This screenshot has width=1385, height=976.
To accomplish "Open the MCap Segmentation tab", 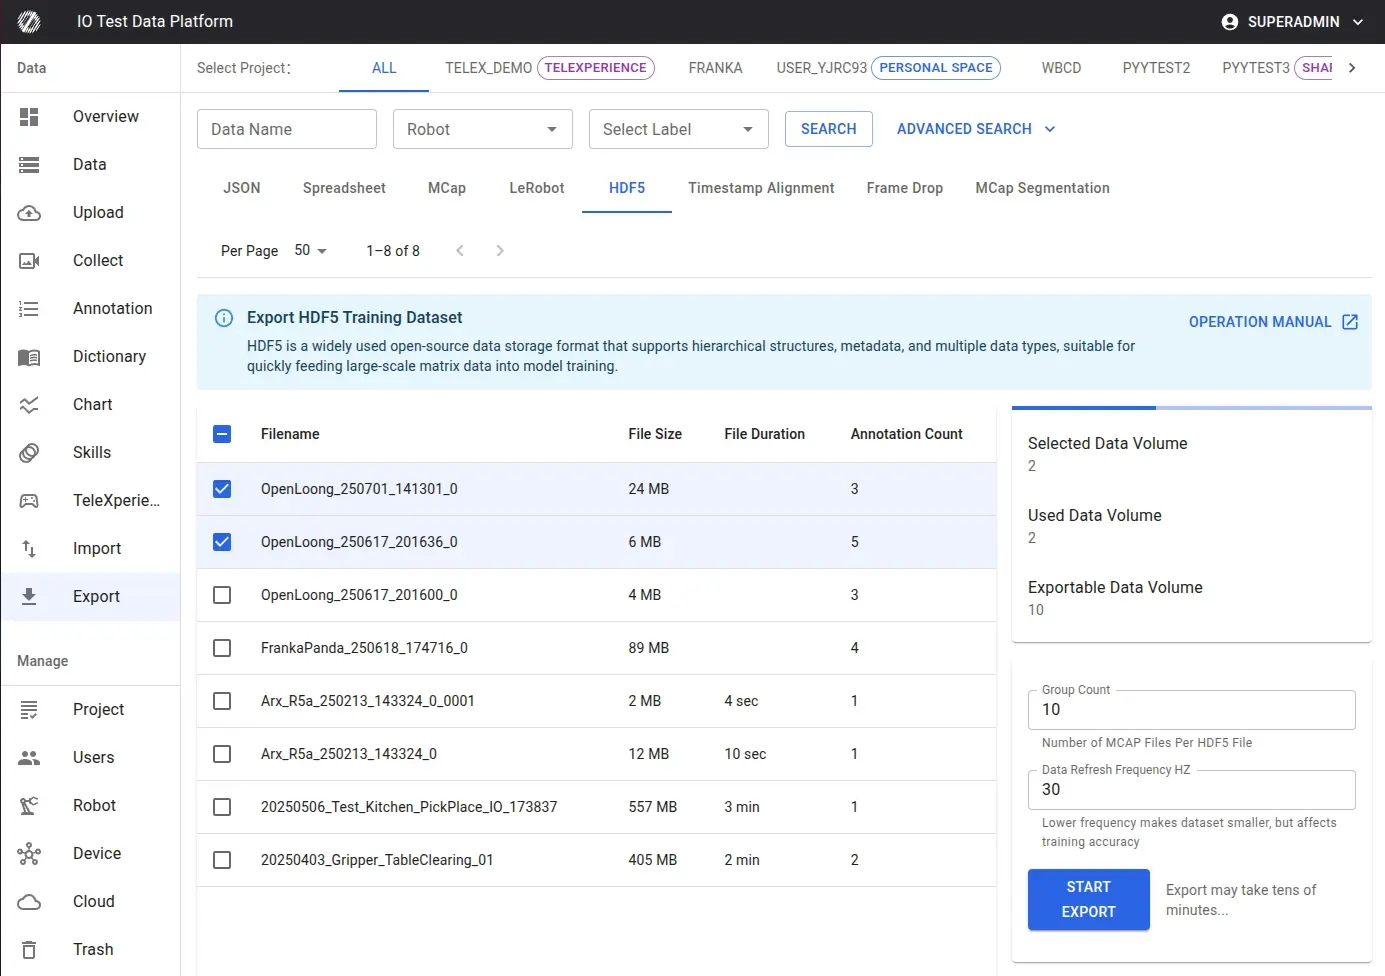I will click(1042, 188).
